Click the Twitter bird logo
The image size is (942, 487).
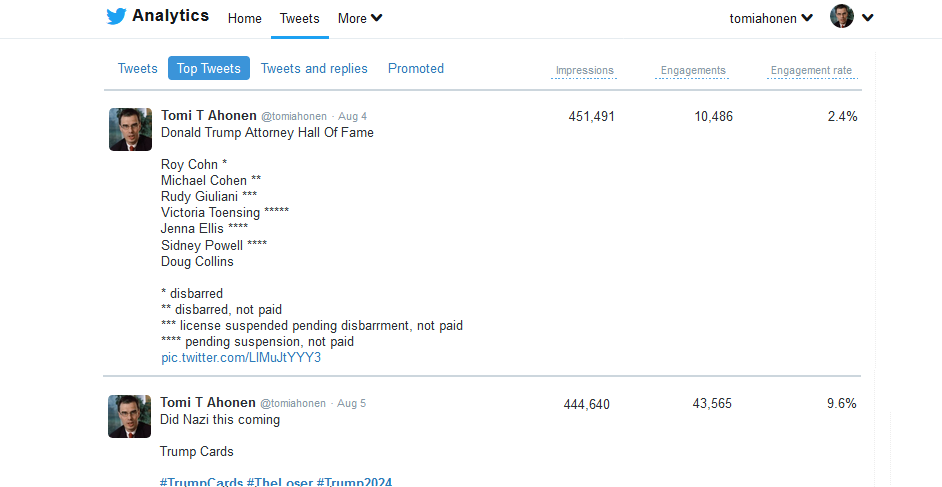coord(116,16)
